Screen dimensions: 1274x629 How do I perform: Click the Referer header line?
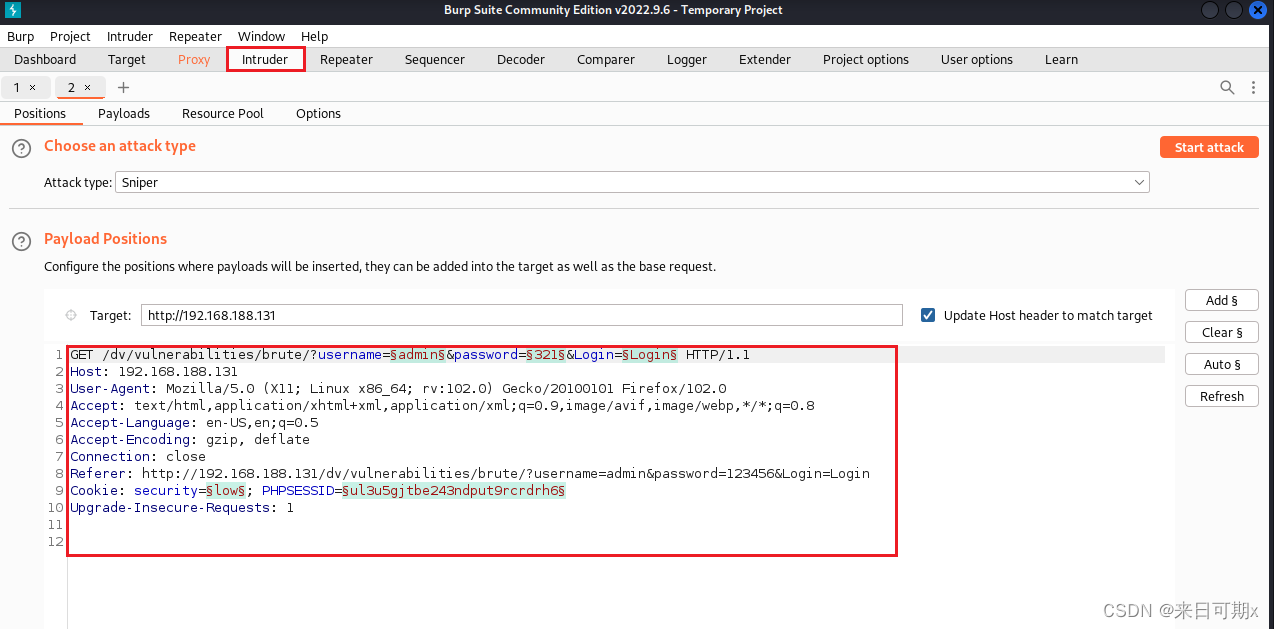[x=470, y=473]
